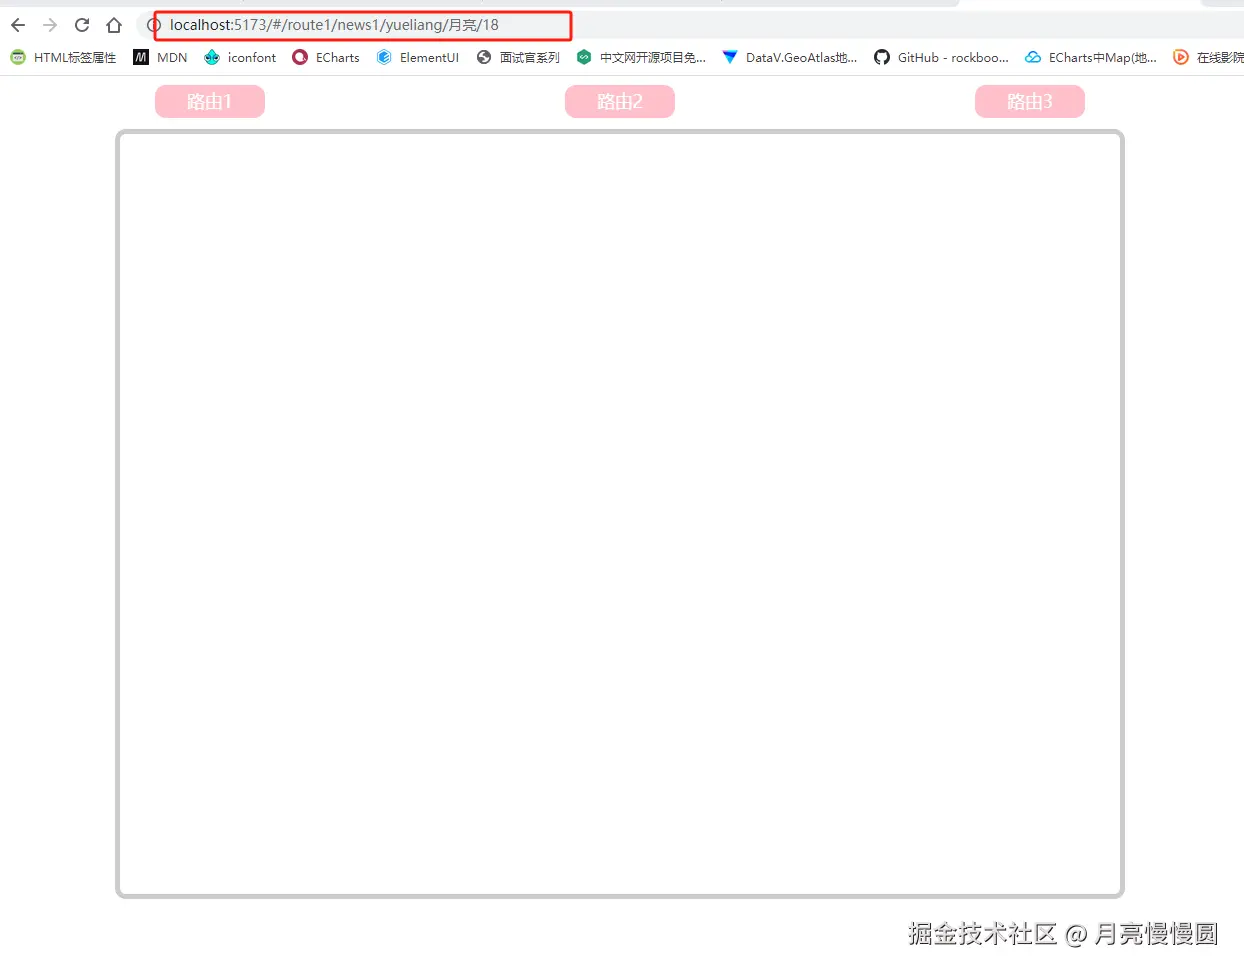Open the HTML标签属性 bookmark
This screenshot has height=973, width=1244.
[63, 58]
